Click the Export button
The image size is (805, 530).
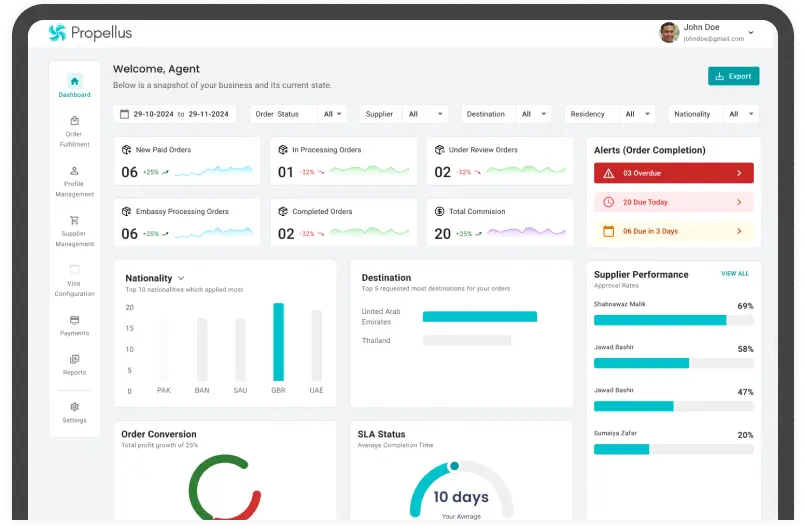733,76
